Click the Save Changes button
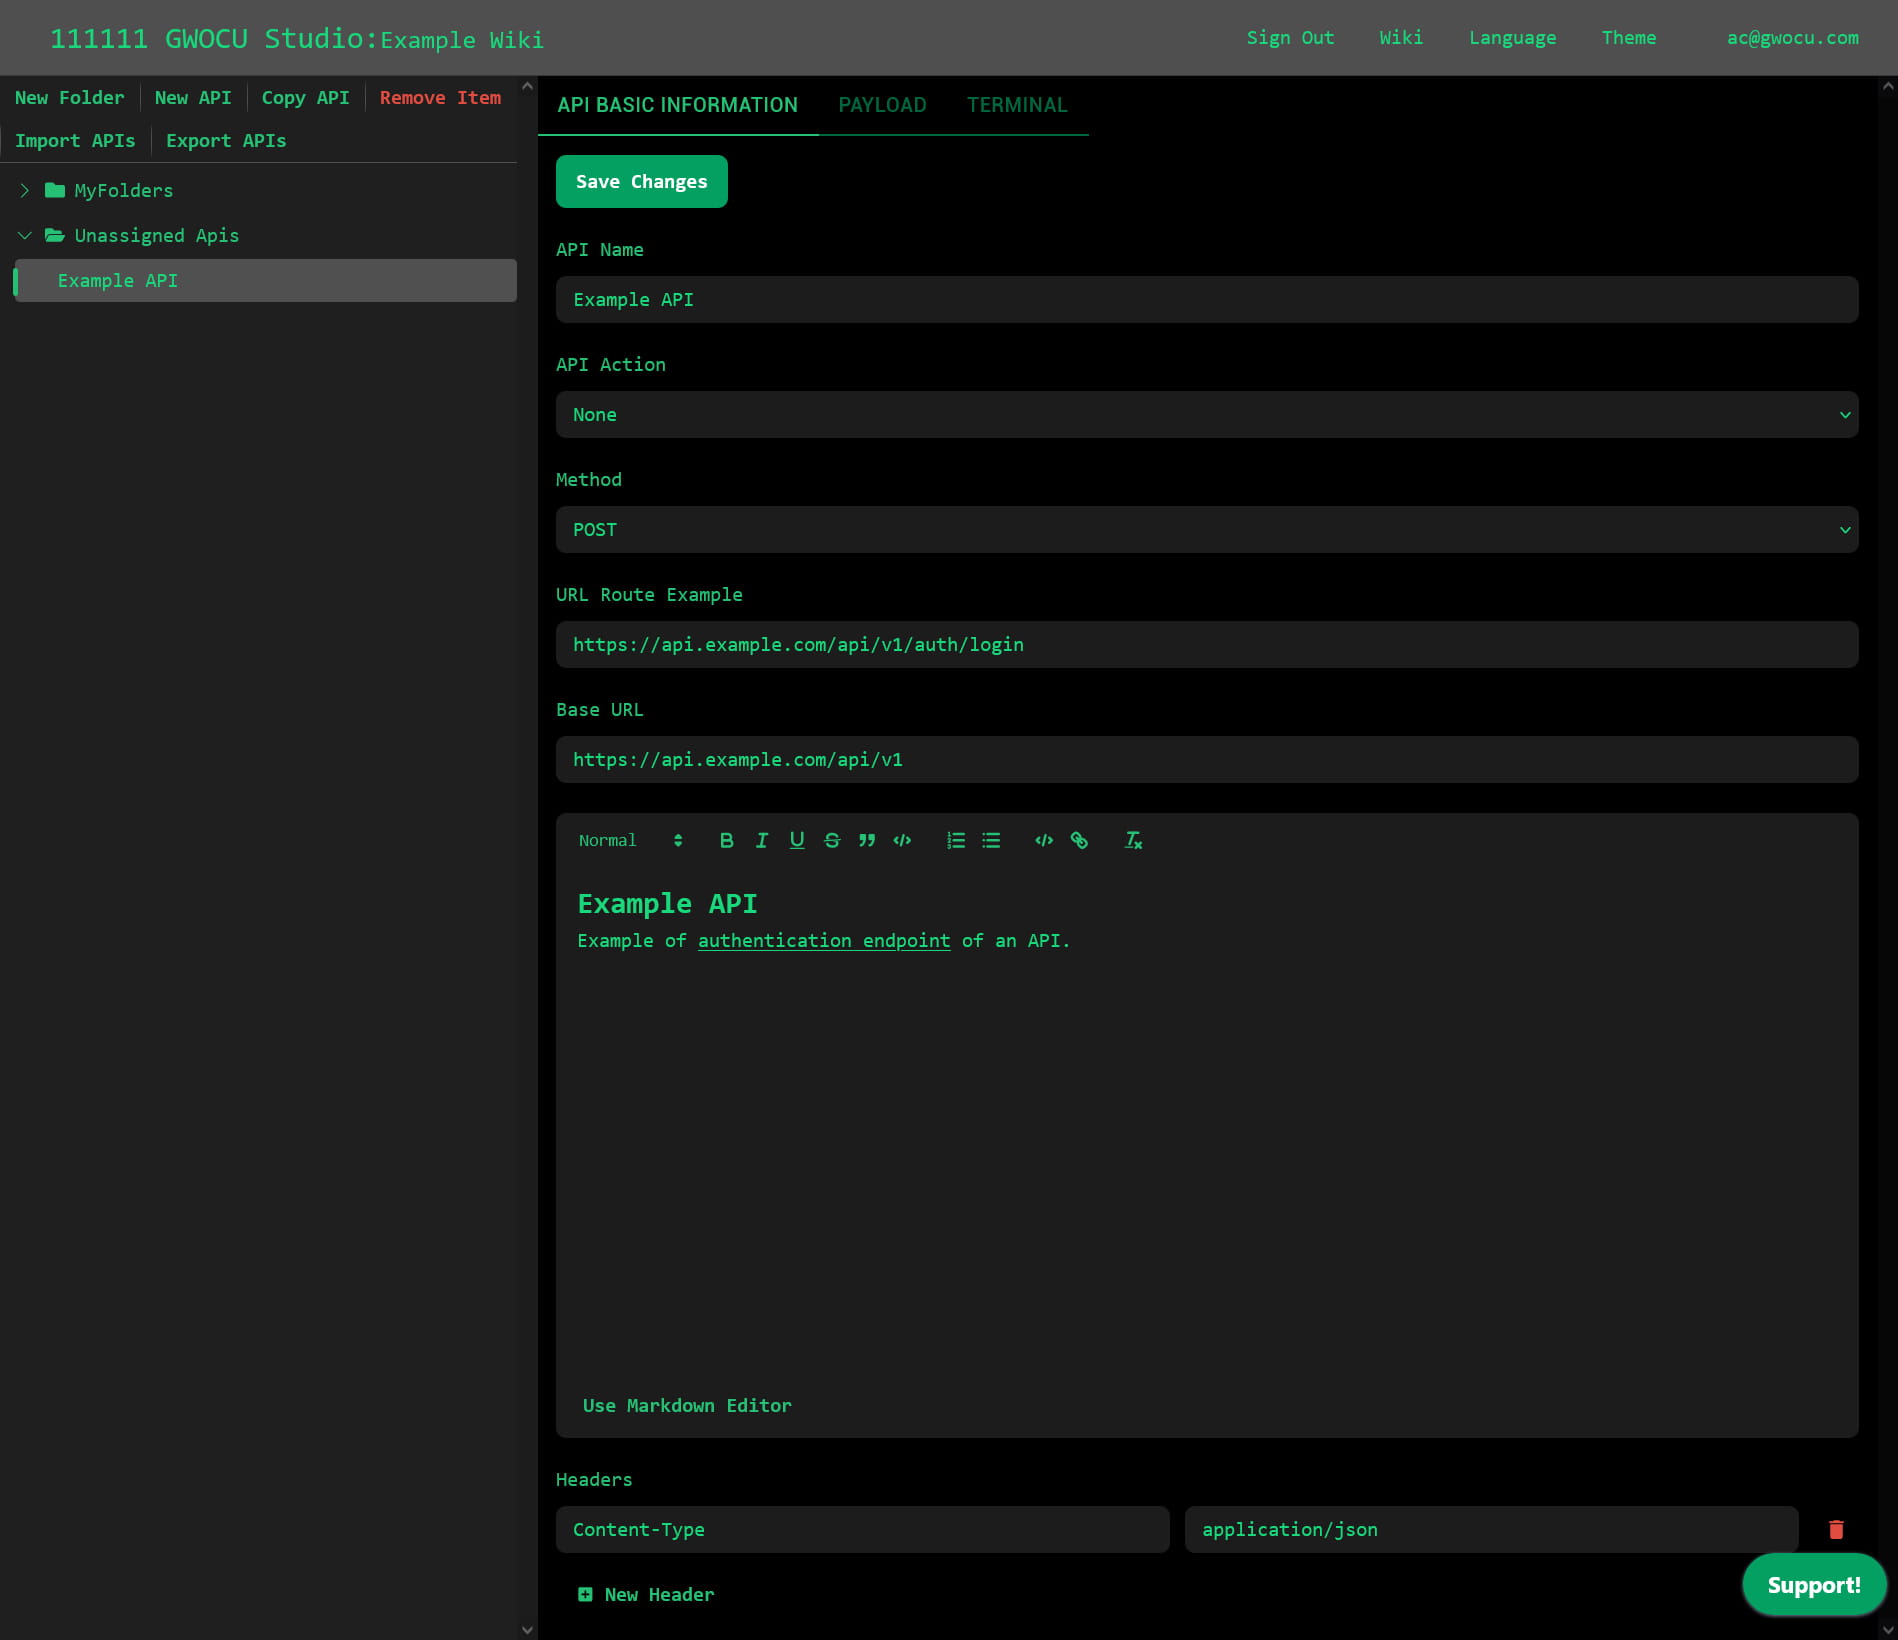Image resolution: width=1898 pixels, height=1640 pixels. point(641,181)
